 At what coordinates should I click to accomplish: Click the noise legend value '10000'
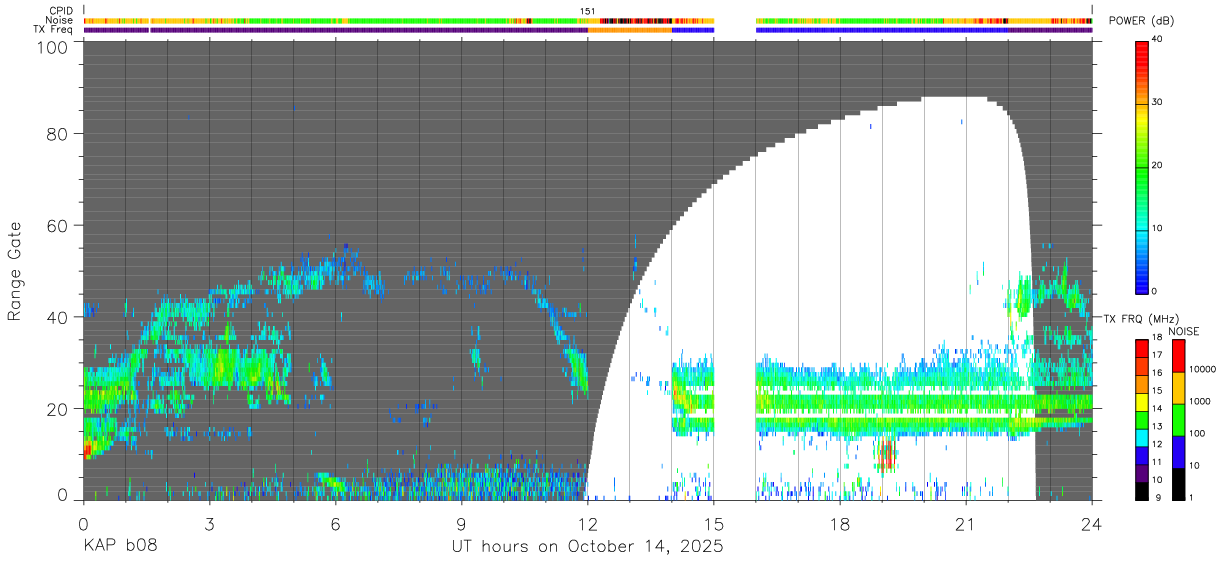(1205, 369)
